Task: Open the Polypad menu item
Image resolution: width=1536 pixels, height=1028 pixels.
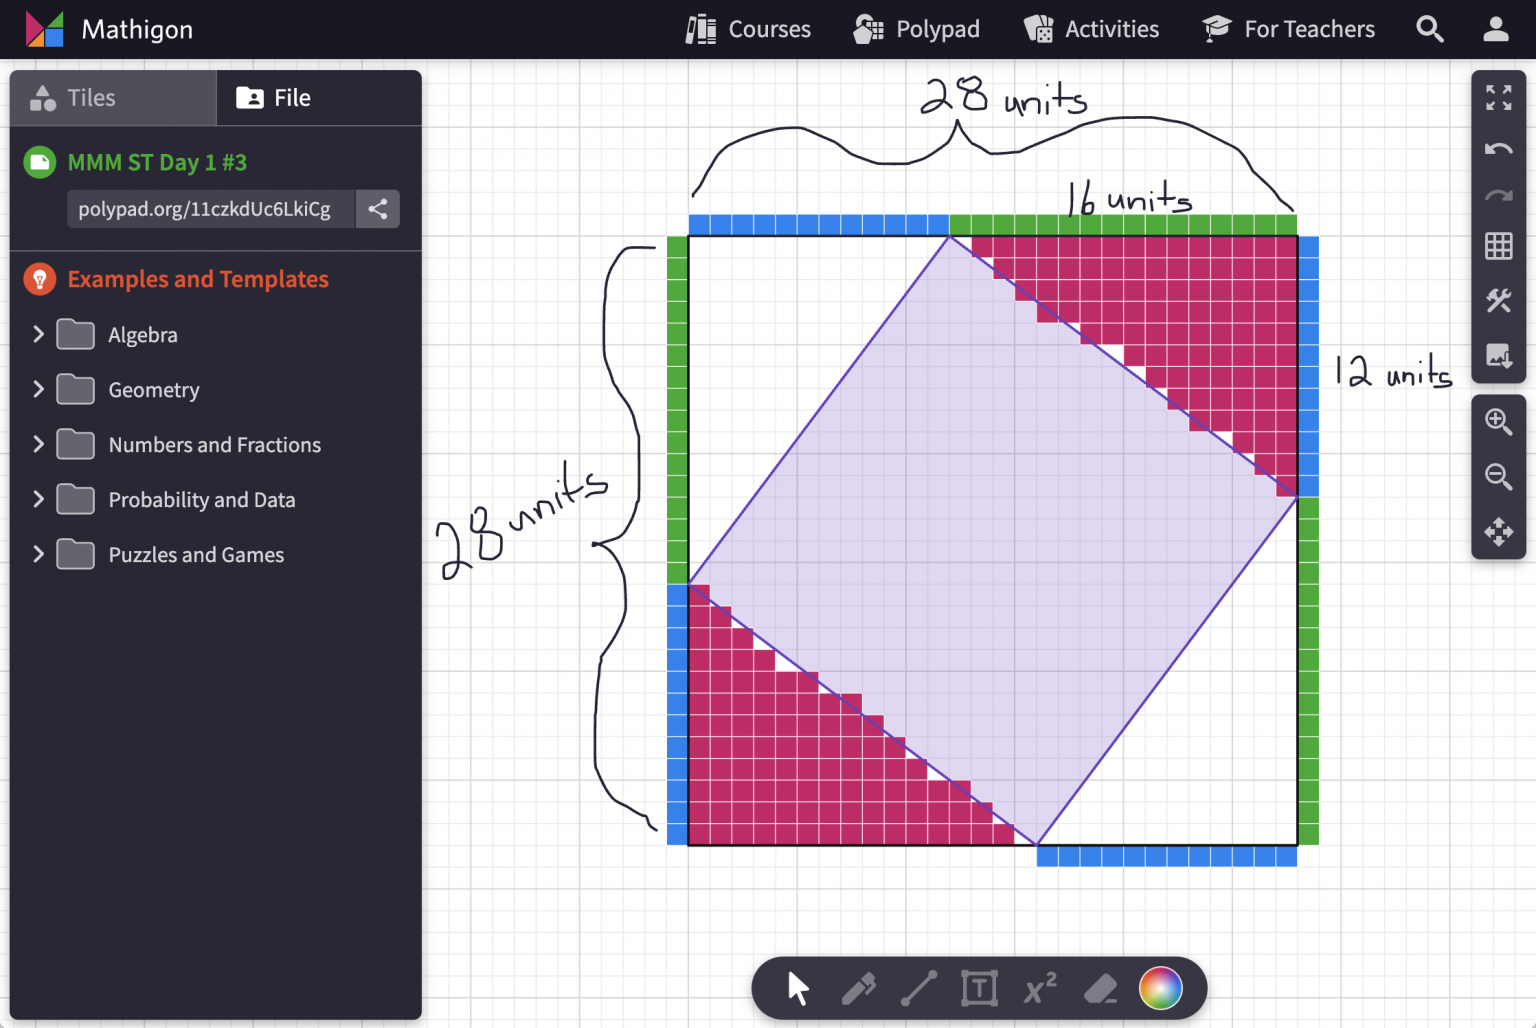Action: pos(916,29)
